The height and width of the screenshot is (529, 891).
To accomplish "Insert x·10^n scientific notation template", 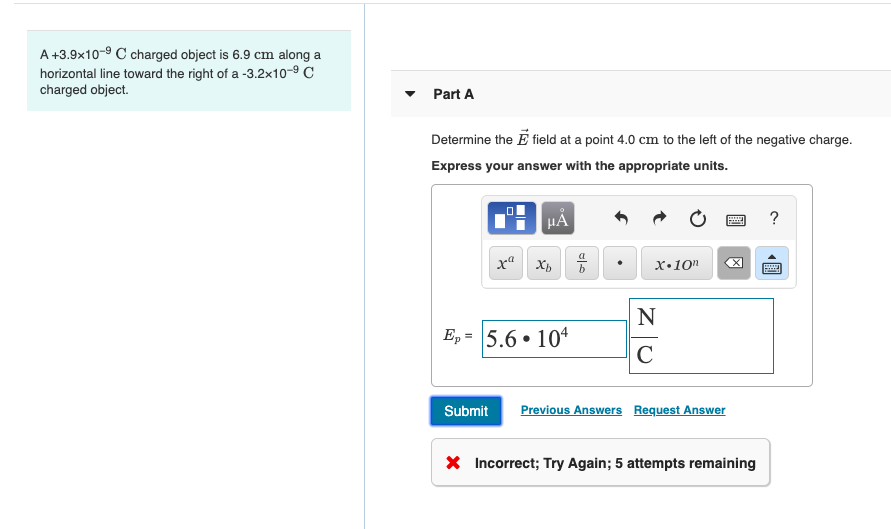I will (x=677, y=263).
